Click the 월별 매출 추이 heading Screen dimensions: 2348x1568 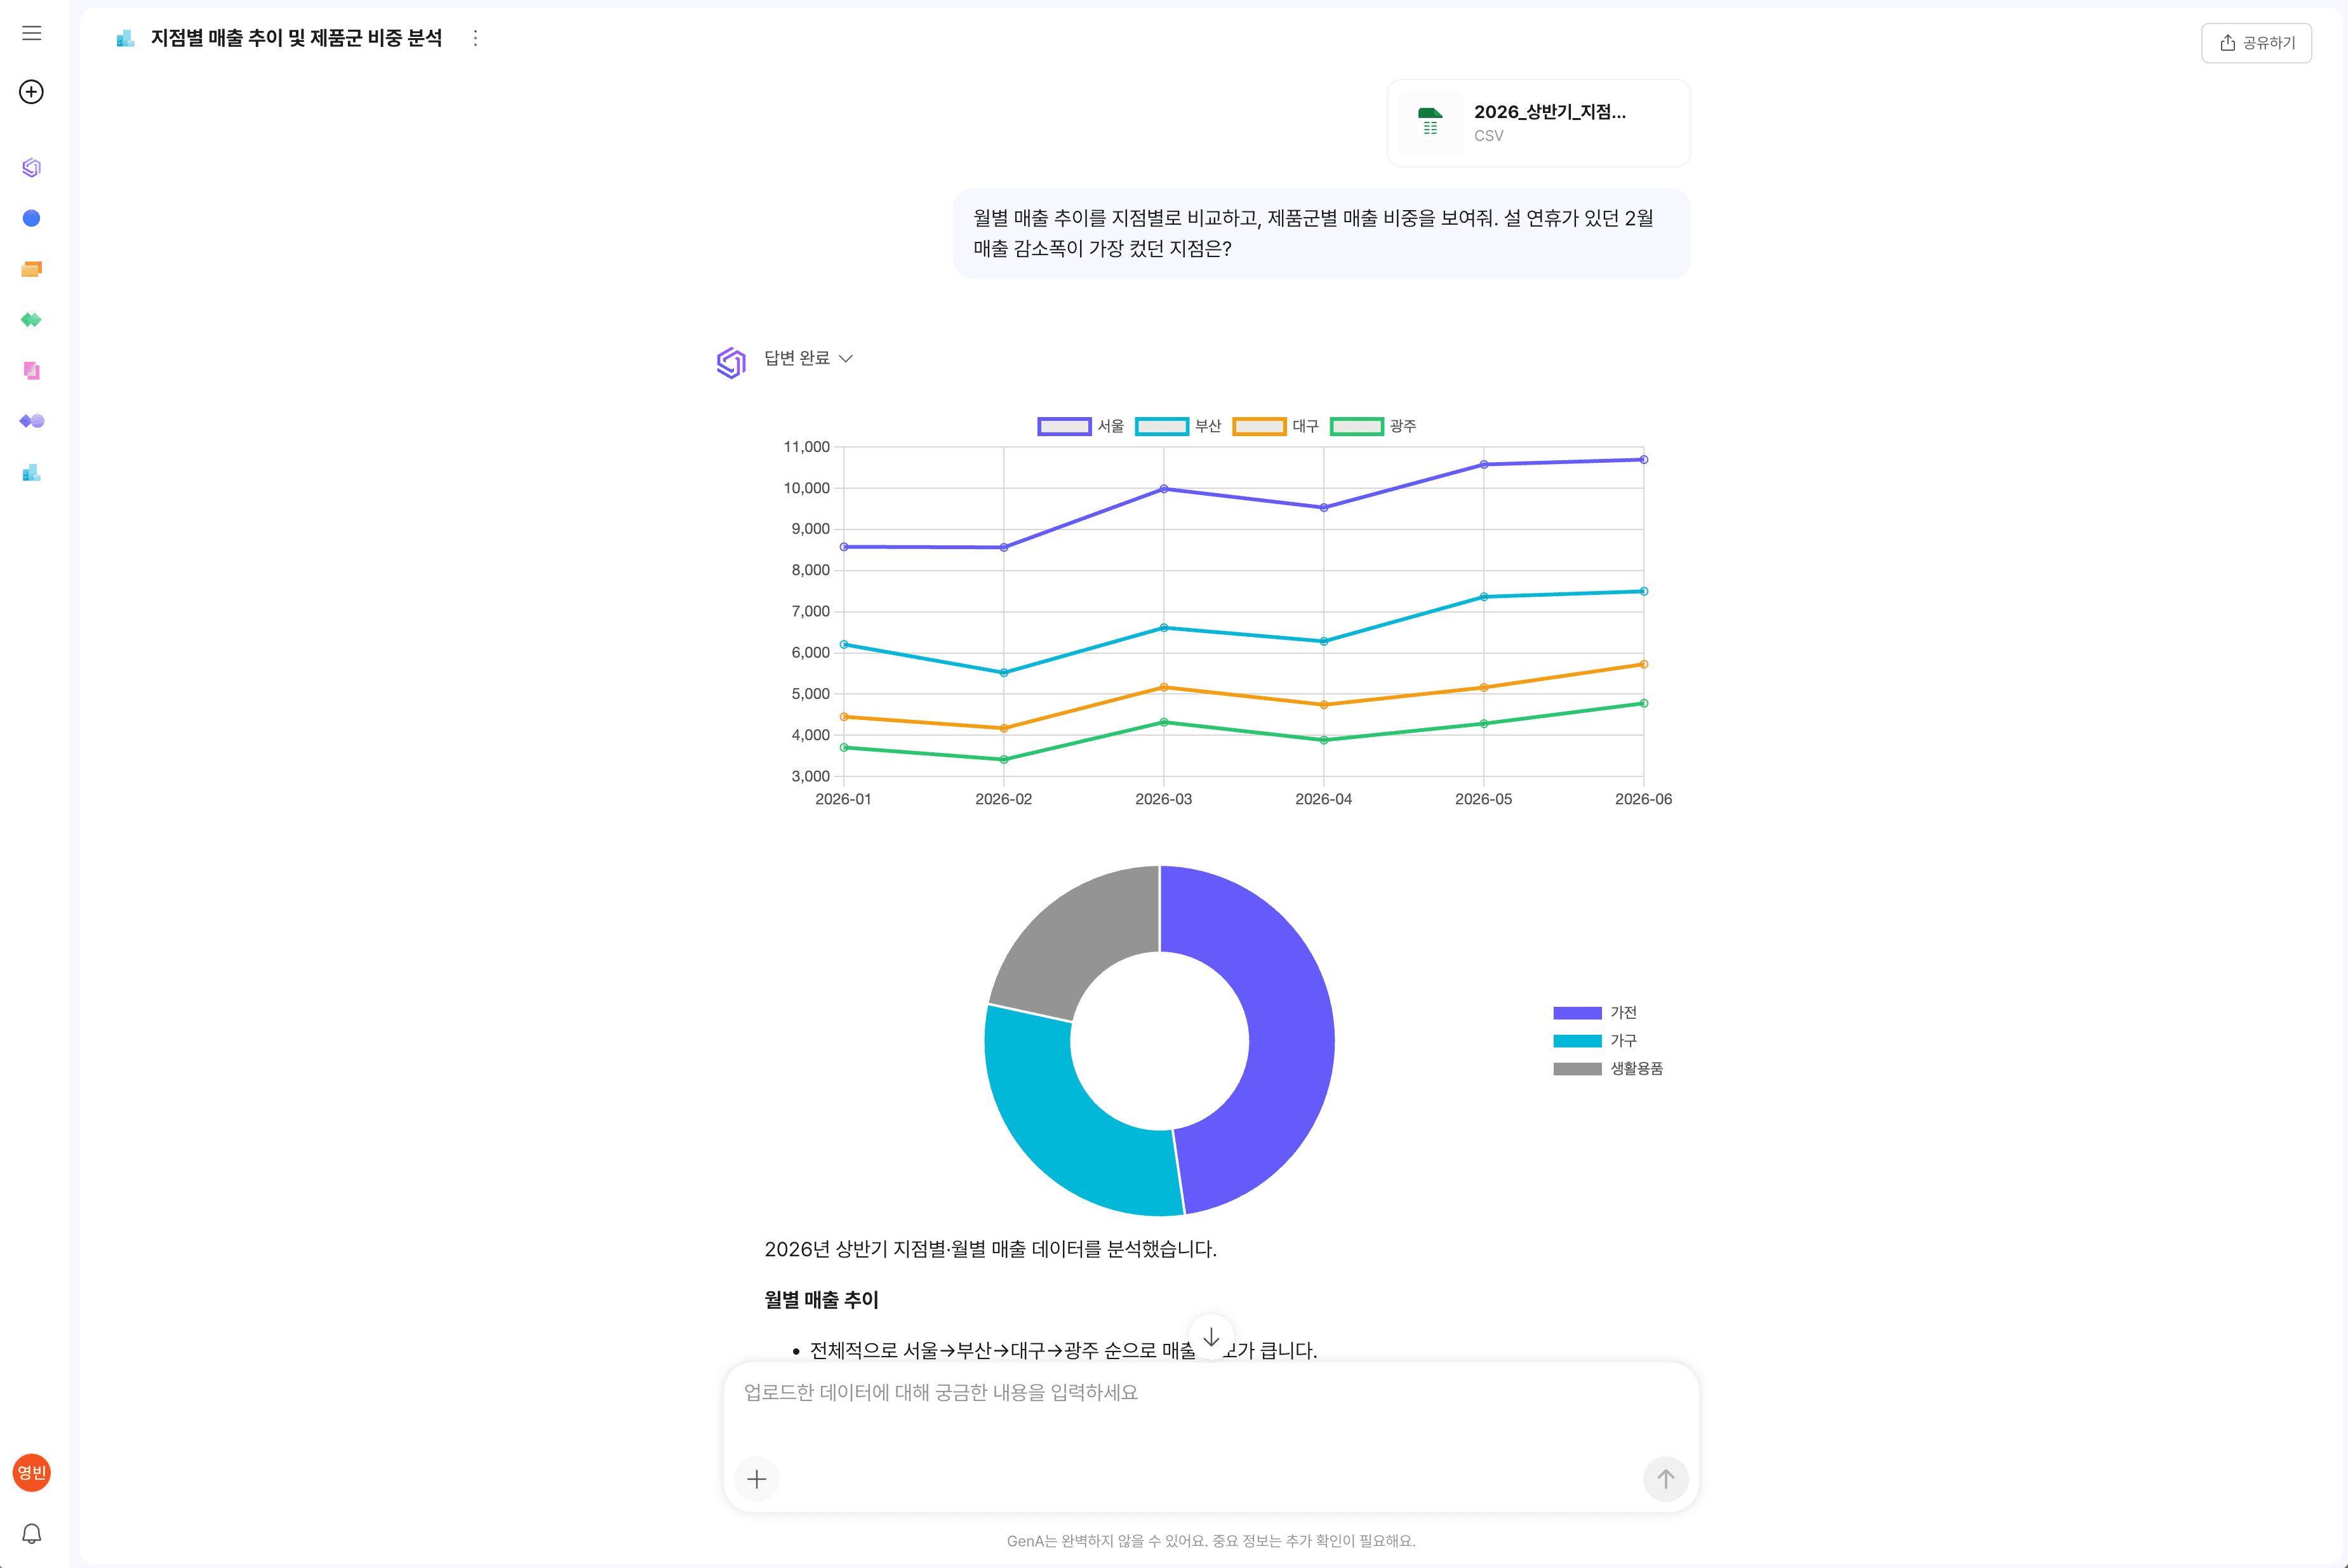point(821,1300)
